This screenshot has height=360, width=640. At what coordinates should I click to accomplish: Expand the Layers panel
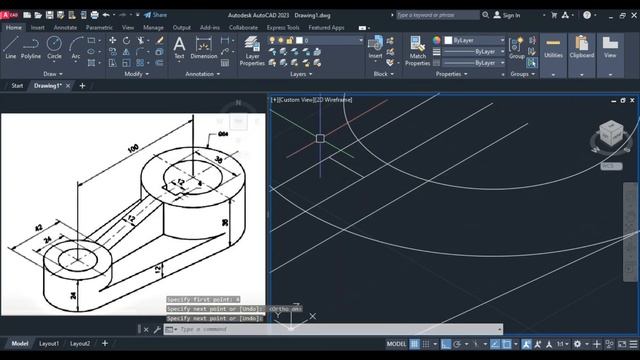(301, 74)
